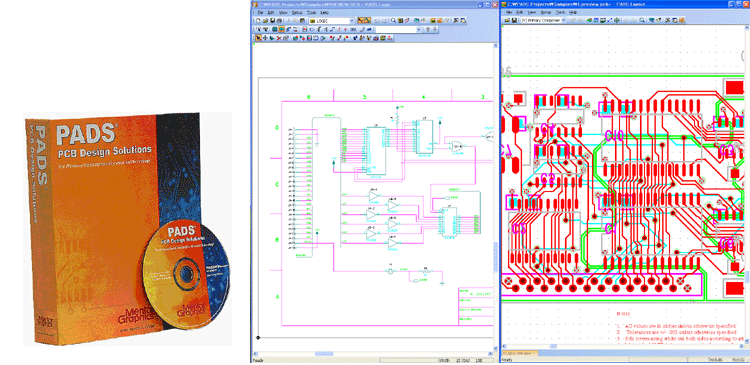Activate the select arrow tool in Logic toolbar
This screenshot has width=750, height=365.
click(258, 38)
